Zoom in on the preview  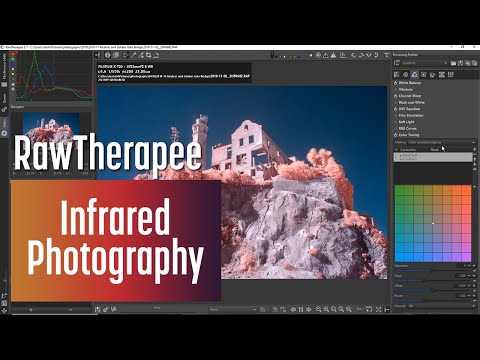326,309
